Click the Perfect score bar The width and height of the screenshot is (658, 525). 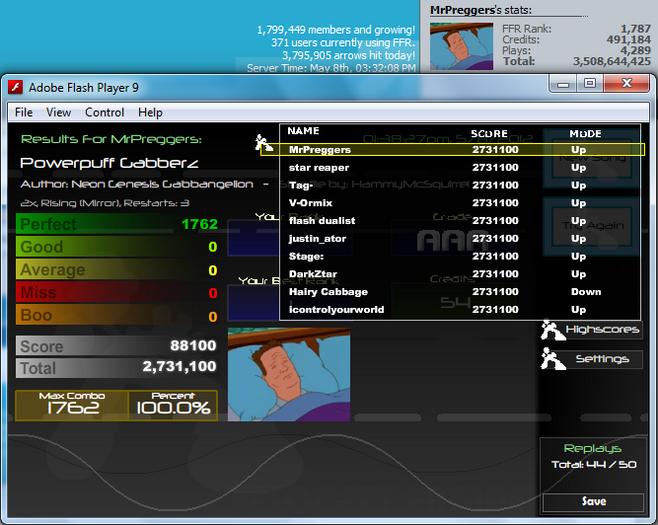(x=118, y=224)
